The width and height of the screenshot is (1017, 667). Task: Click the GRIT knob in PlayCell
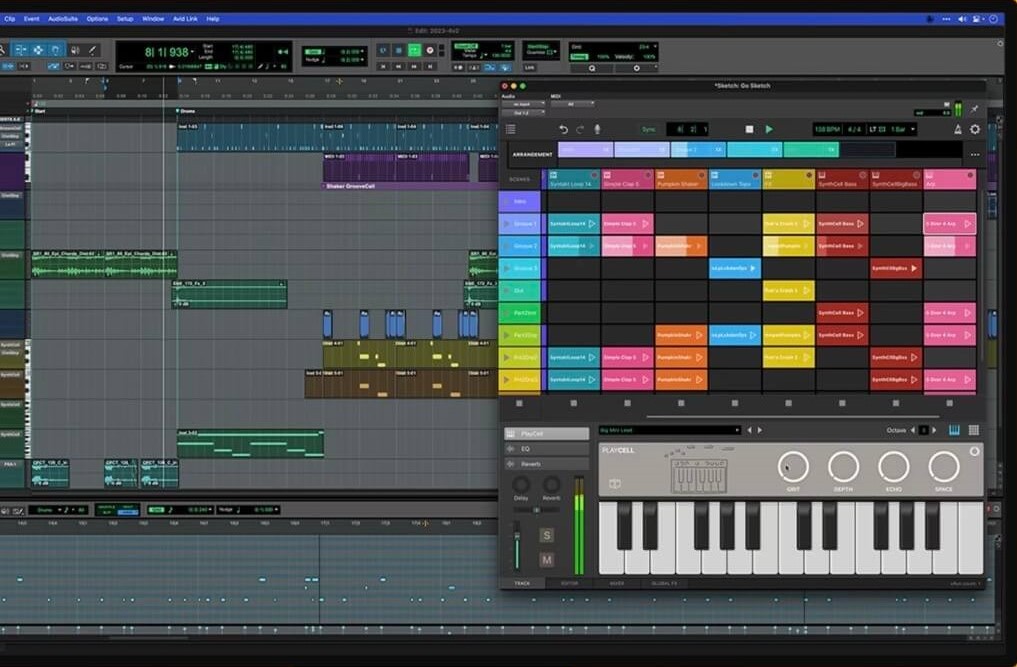tap(793, 466)
